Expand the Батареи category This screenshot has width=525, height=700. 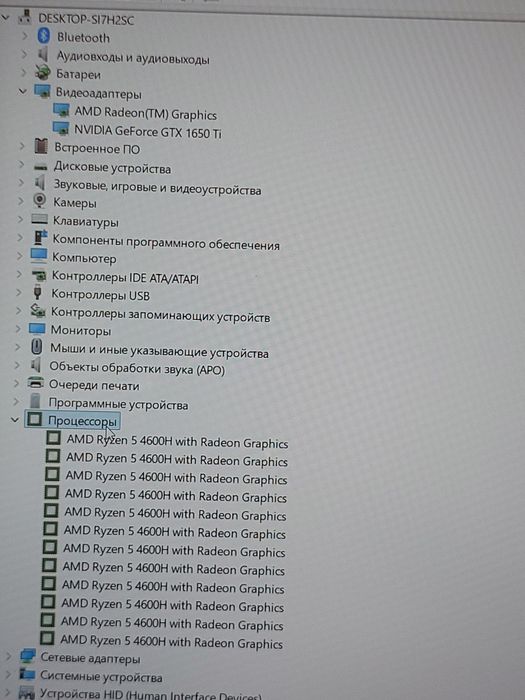click(x=24, y=73)
